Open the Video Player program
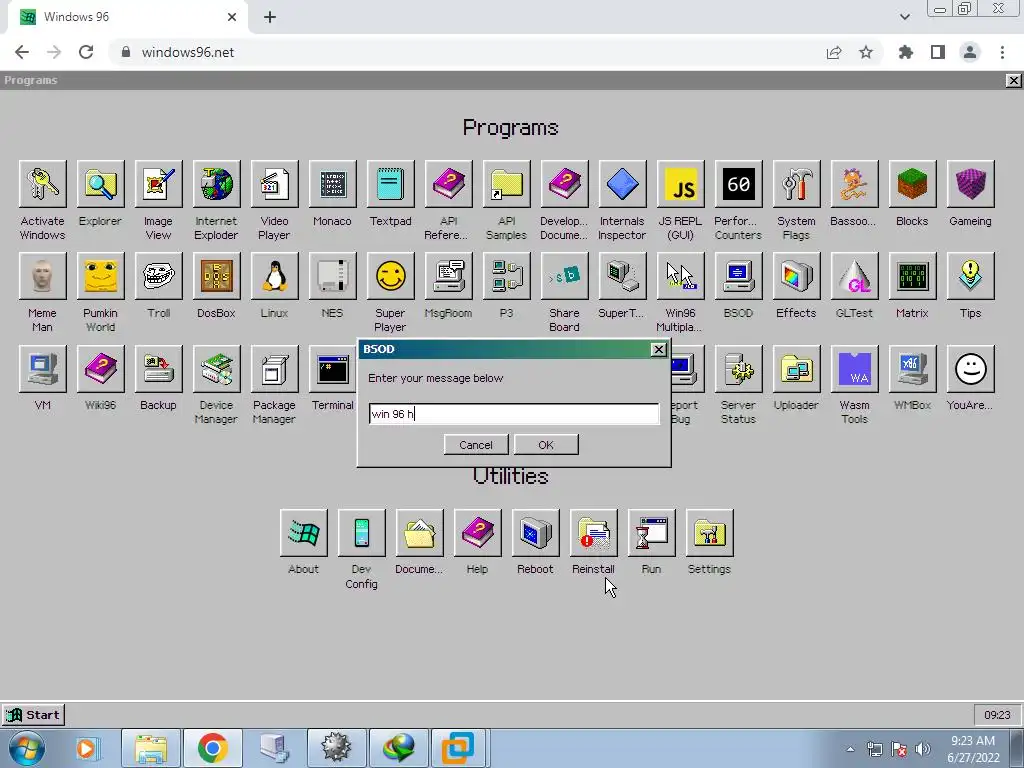 [x=274, y=184]
